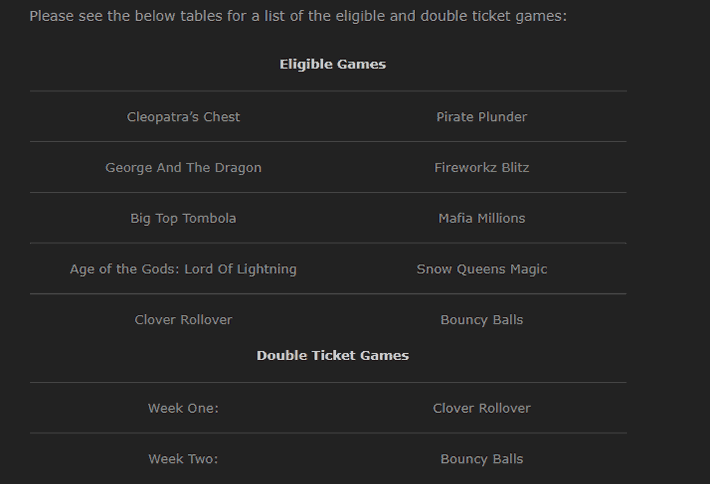Viewport: 710px width, 484px height.
Task: Select Bouncy Balls for Week Two
Action: [482, 459]
